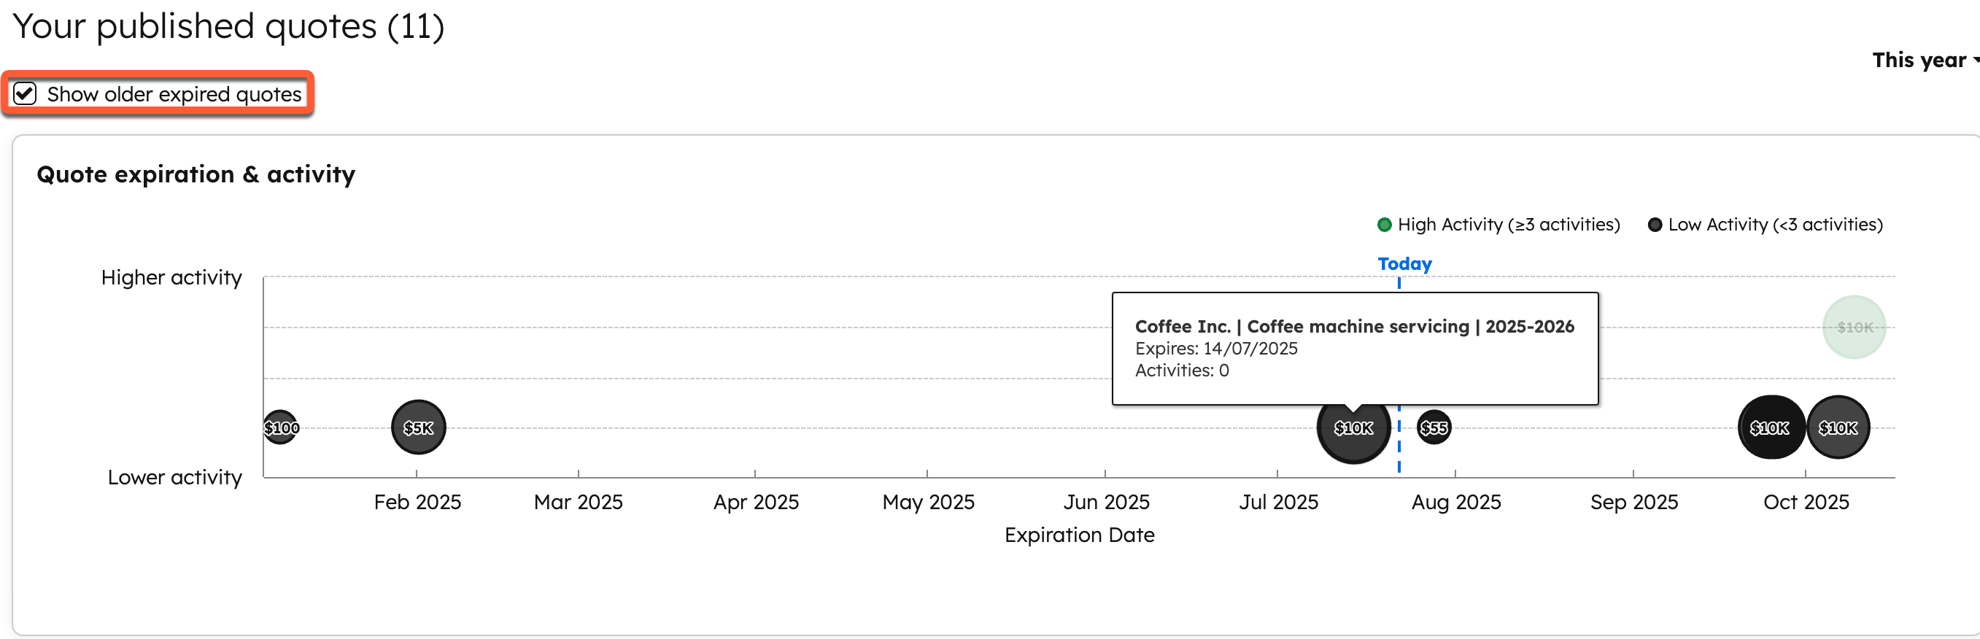Select the $55 quote bubble
This screenshot has height=639, width=1980.
point(1434,428)
